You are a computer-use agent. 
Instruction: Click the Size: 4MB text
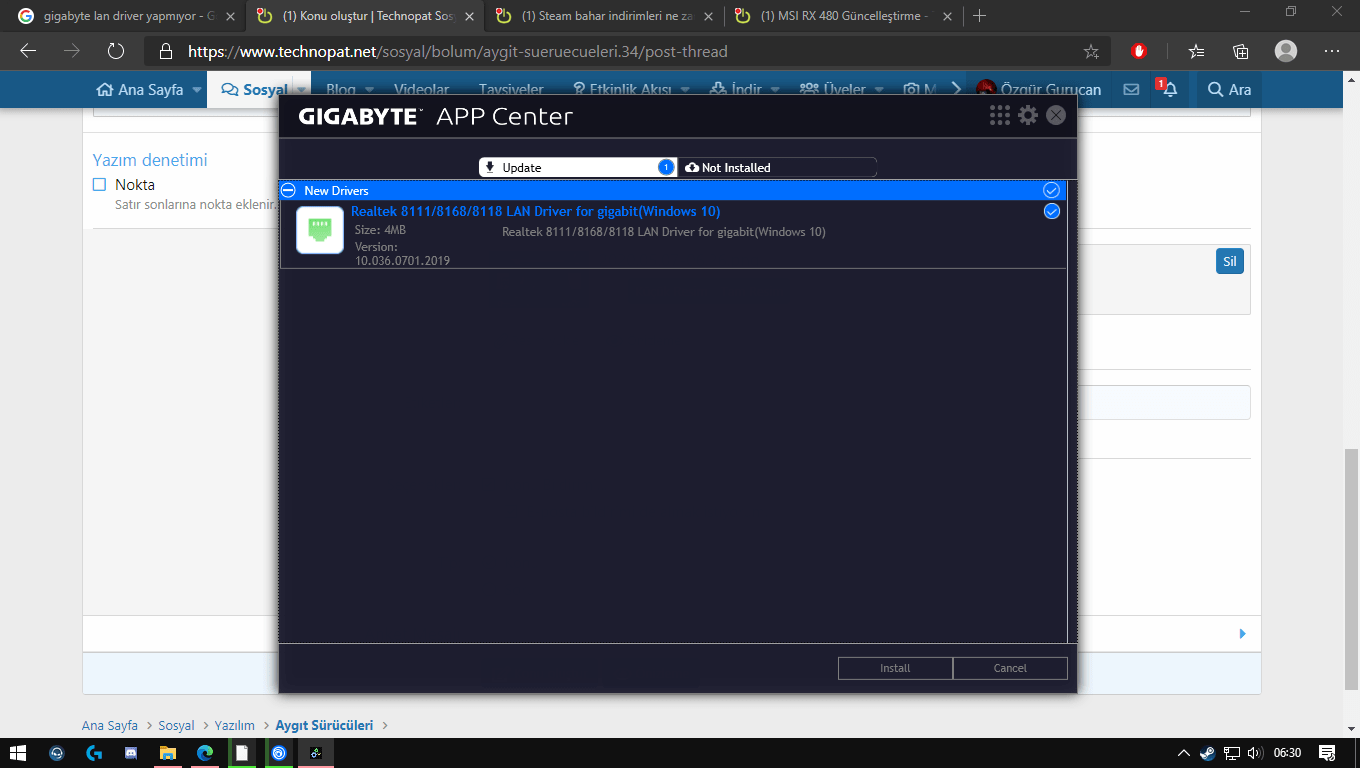click(x=380, y=230)
